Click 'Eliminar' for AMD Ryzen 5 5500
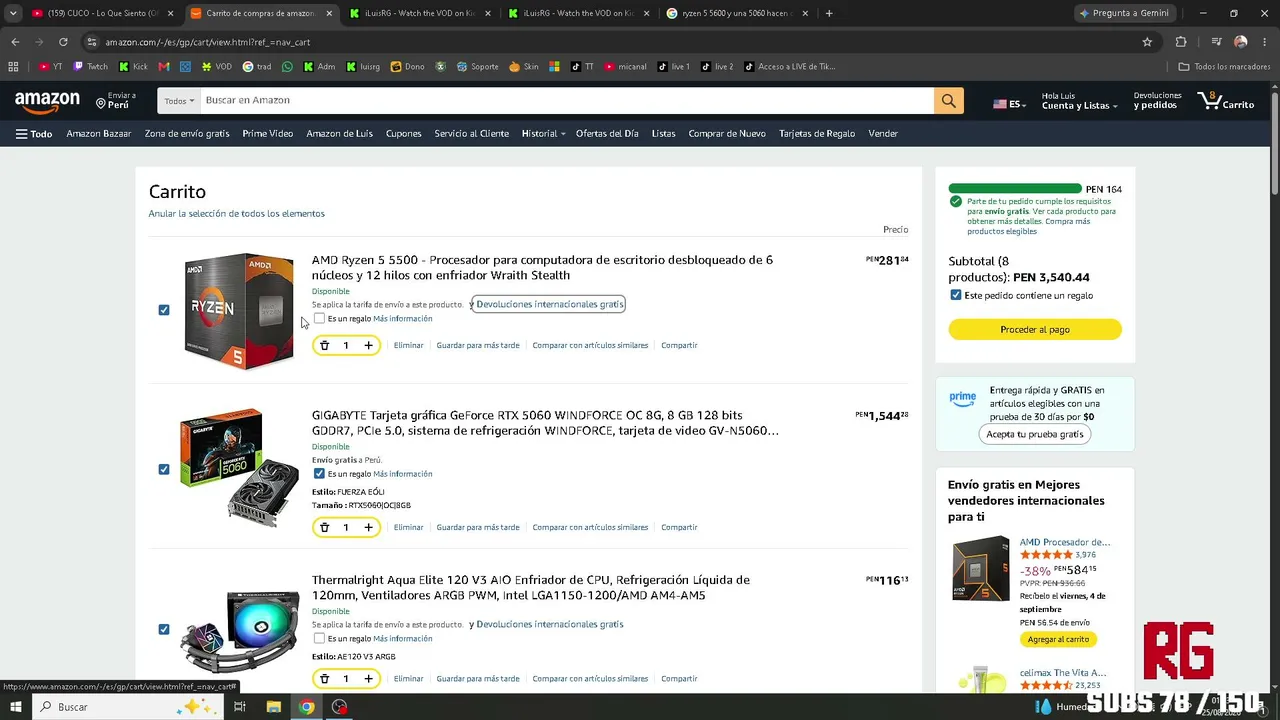The image size is (1280, 720). [408, 345]
